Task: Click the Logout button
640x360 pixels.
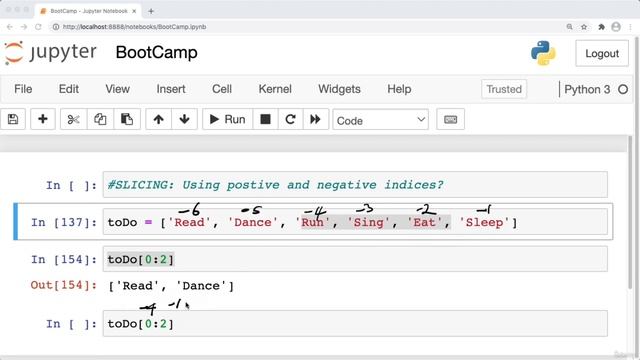Action: [x=602, y=53]
